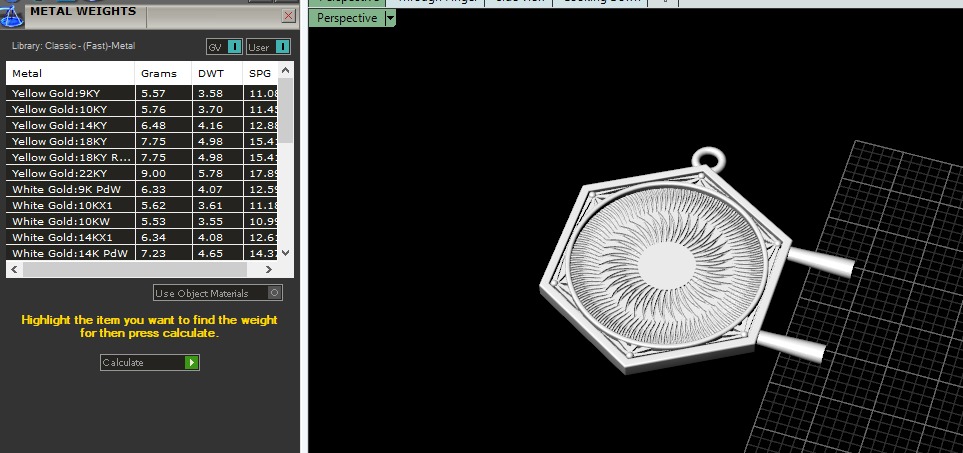Select the White Gold:9K PdW row
This screenshot has width=963, height=453.
(142, 189)
